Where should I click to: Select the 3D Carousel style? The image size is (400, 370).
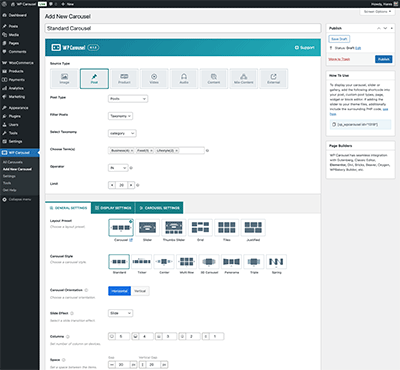tap(209, 262)
